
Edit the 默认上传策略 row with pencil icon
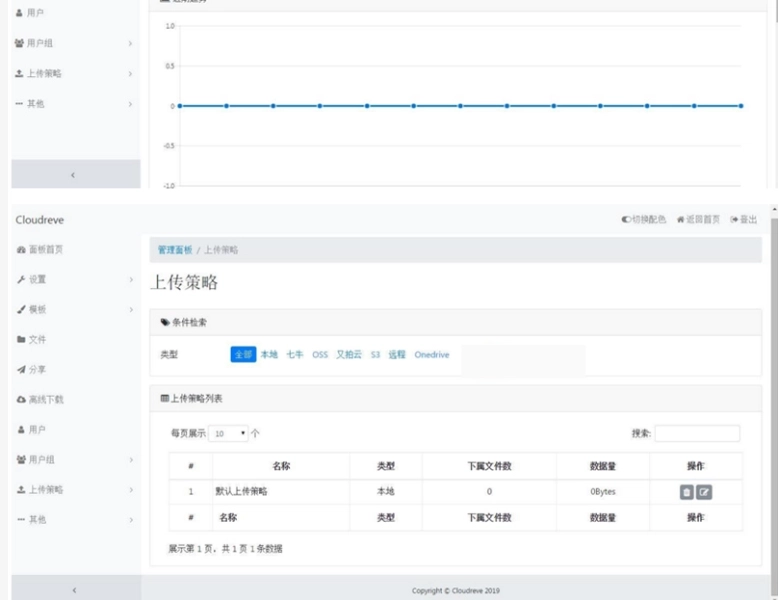coord(704,492)
